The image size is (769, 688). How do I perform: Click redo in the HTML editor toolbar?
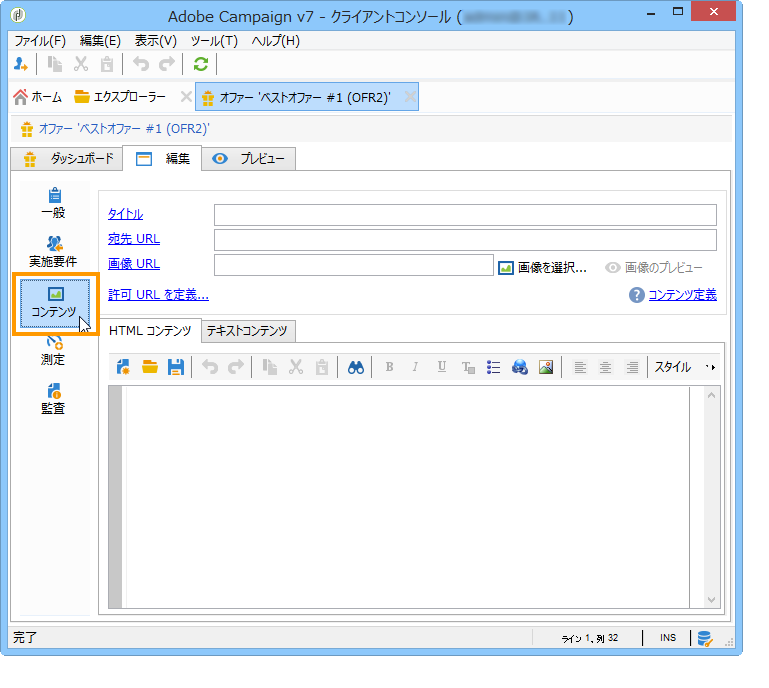click(236, 367)
